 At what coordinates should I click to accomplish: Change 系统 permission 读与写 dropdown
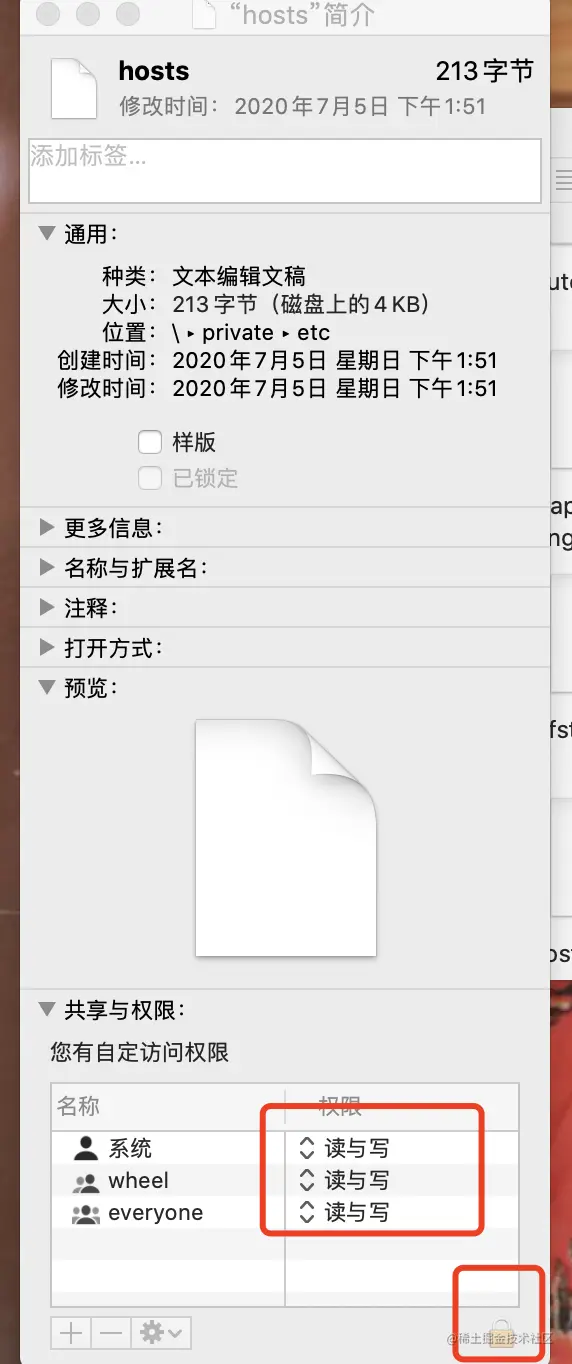pyautogui.click(x=343, y=1148)
